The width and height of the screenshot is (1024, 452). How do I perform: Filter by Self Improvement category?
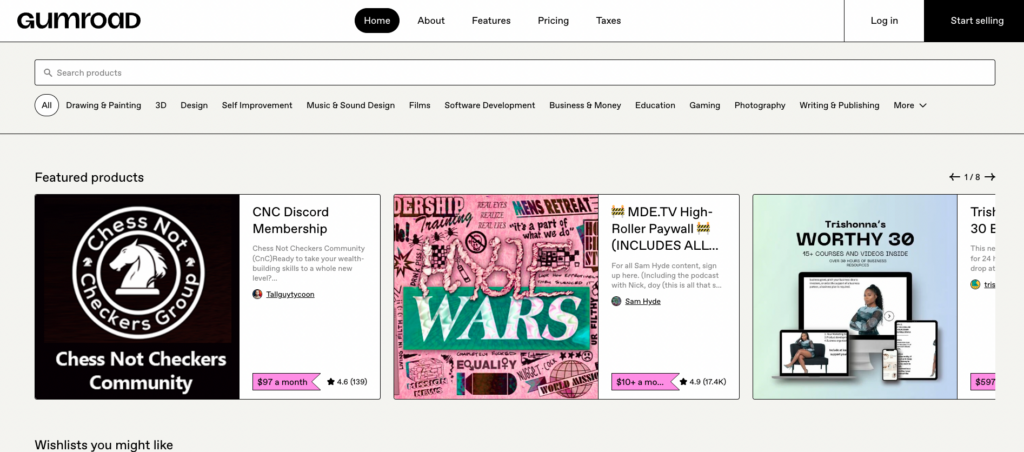[x=257, y=105]
